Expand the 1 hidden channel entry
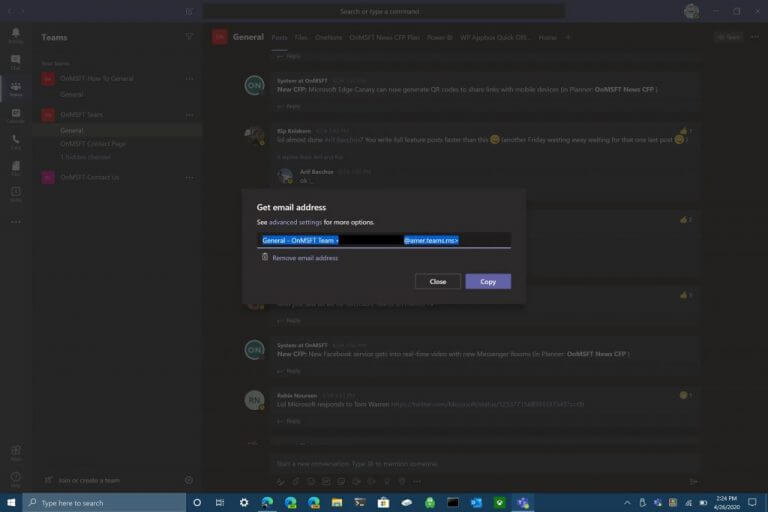768x512 pixels. pyautogui.click(x=85, y=157)
